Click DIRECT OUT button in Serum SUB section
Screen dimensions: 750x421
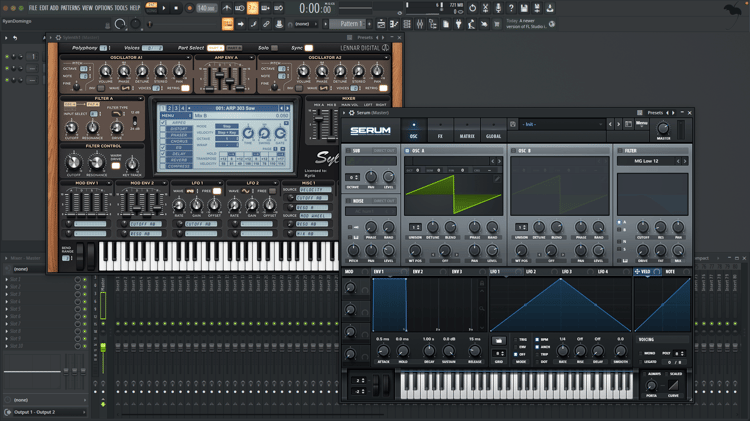point(384,151)
